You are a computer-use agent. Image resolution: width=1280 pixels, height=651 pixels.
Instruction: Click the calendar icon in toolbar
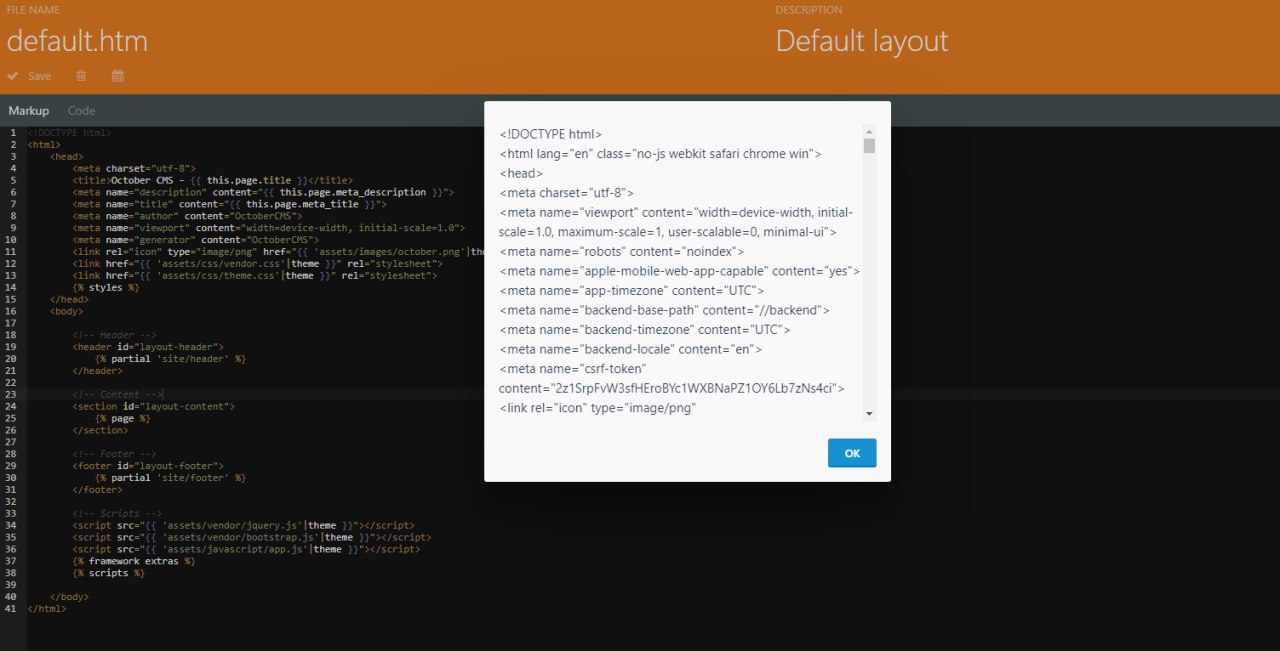tap(118, 76)
